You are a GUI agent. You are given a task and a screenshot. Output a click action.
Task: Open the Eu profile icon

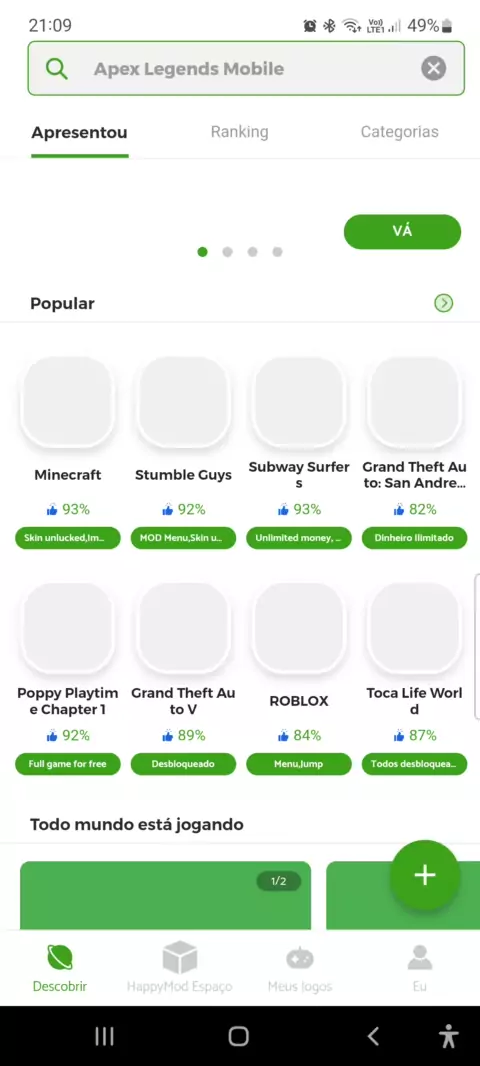pos(419,958)
